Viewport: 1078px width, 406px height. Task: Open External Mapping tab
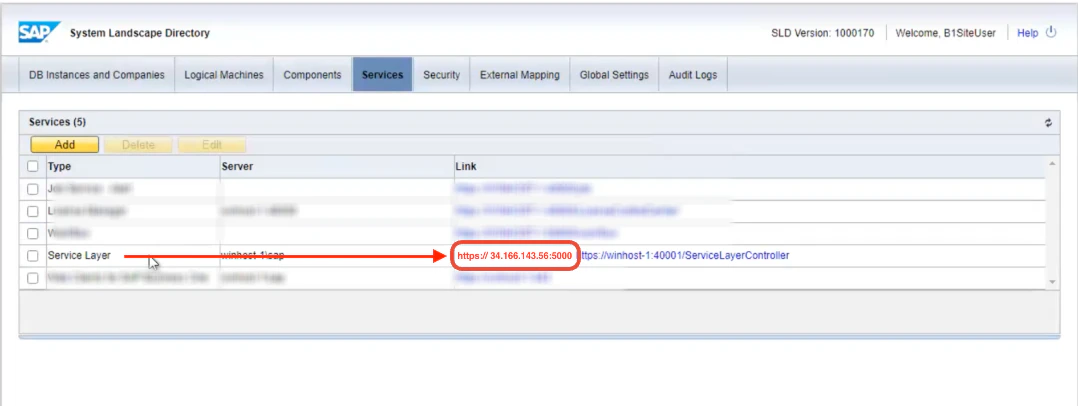pyautogui.click(x=520, y=75)
